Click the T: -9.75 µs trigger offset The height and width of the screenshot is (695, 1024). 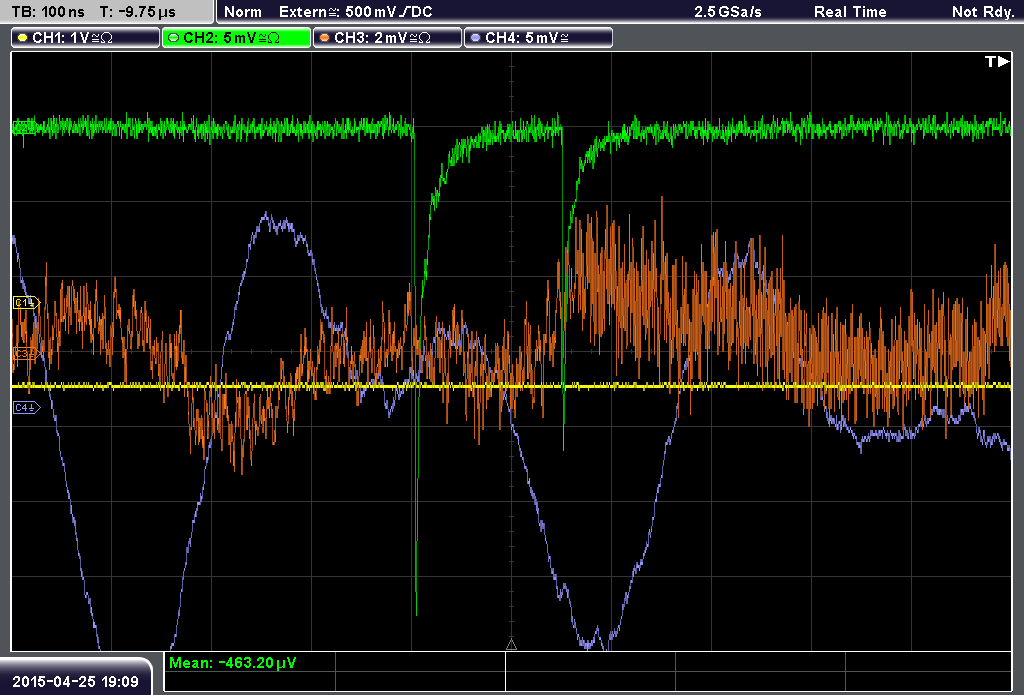pos(138,12)
